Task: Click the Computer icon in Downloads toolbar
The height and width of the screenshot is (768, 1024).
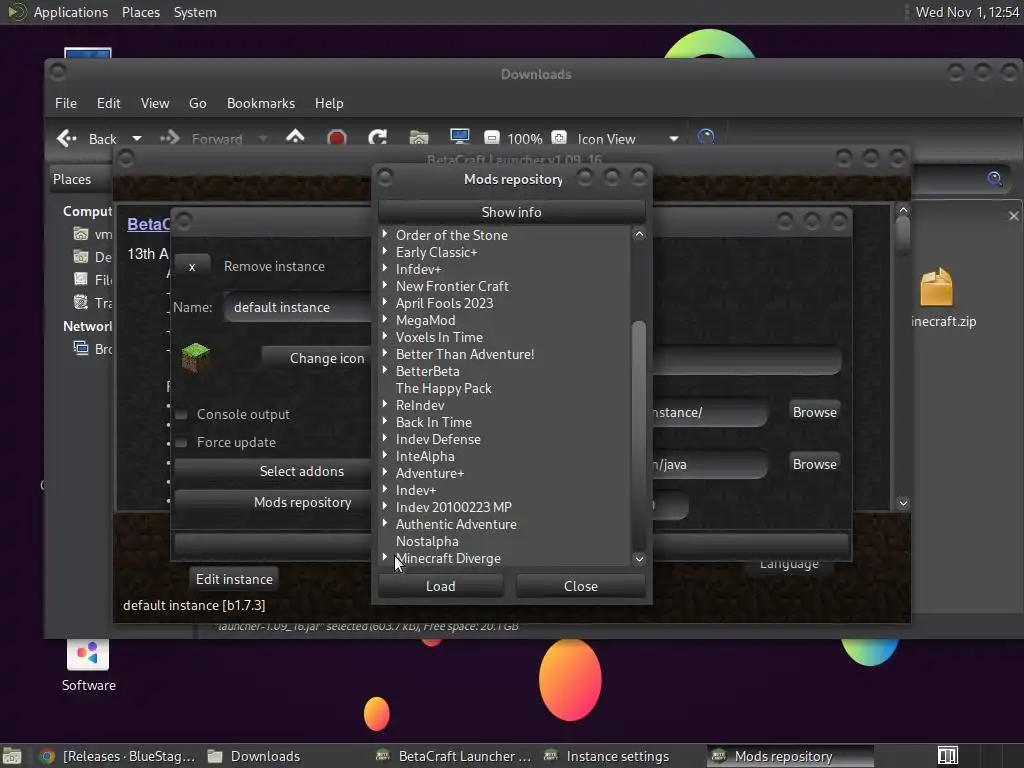Action: (x=460, y=136)
